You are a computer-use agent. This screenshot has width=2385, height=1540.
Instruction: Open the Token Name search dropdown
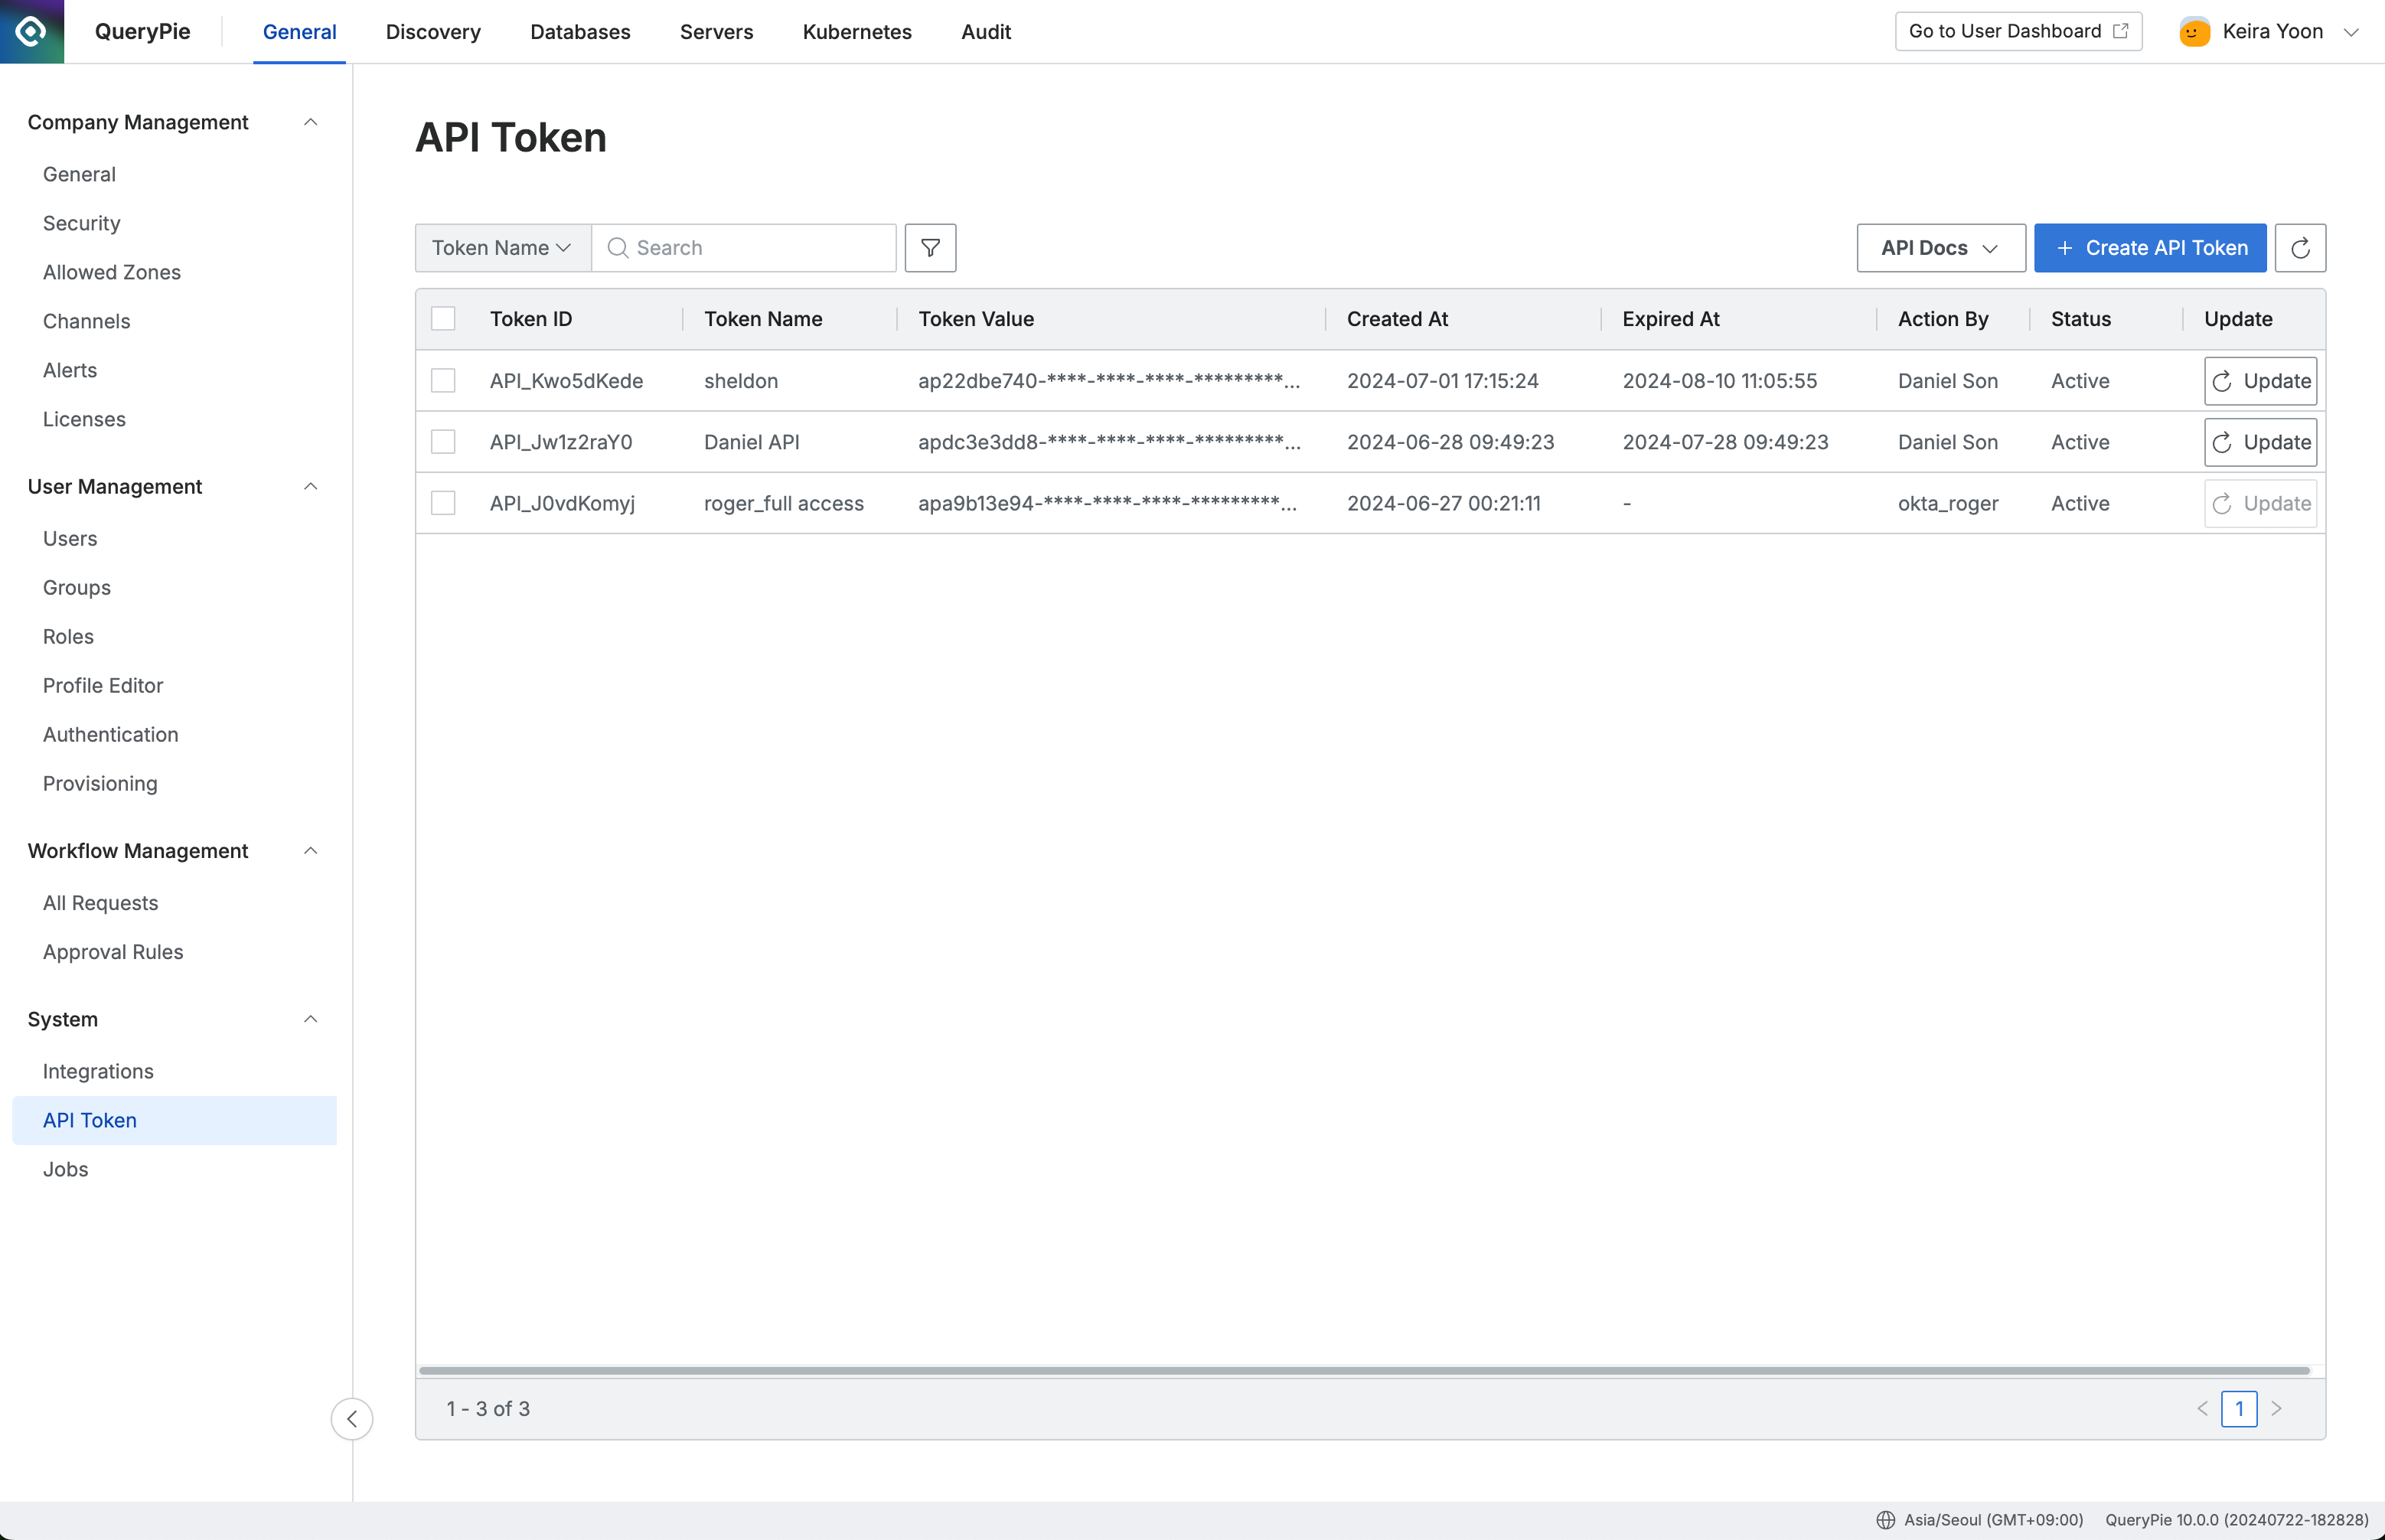pyautogui.click(x=502, y=247)
